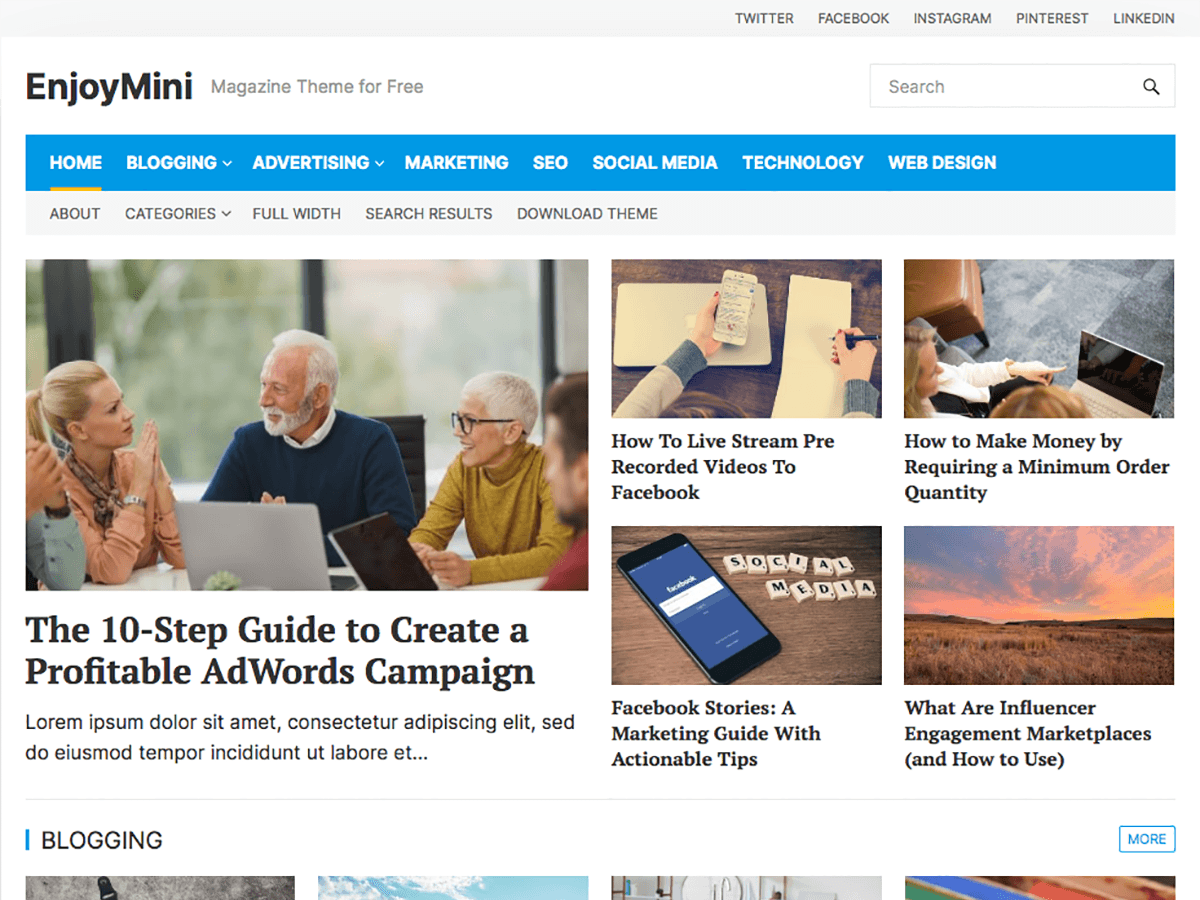Click the Pinterest top link

[1052, 18]
